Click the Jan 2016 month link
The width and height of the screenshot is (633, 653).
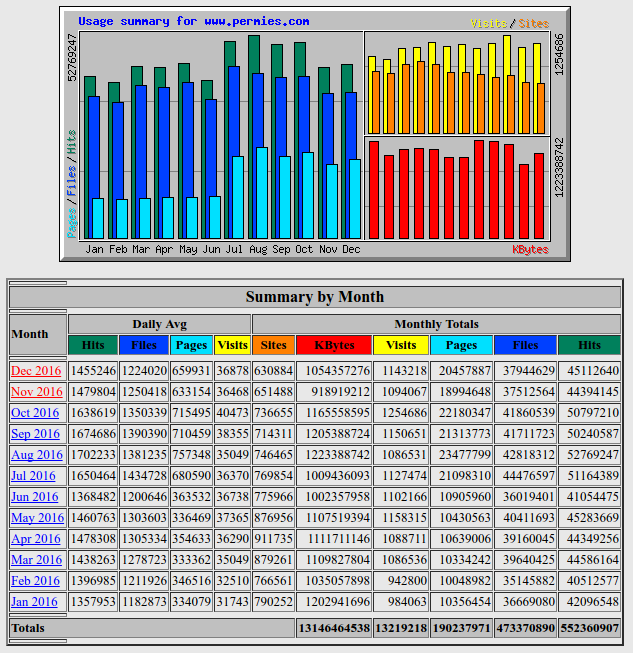(36, 602)
